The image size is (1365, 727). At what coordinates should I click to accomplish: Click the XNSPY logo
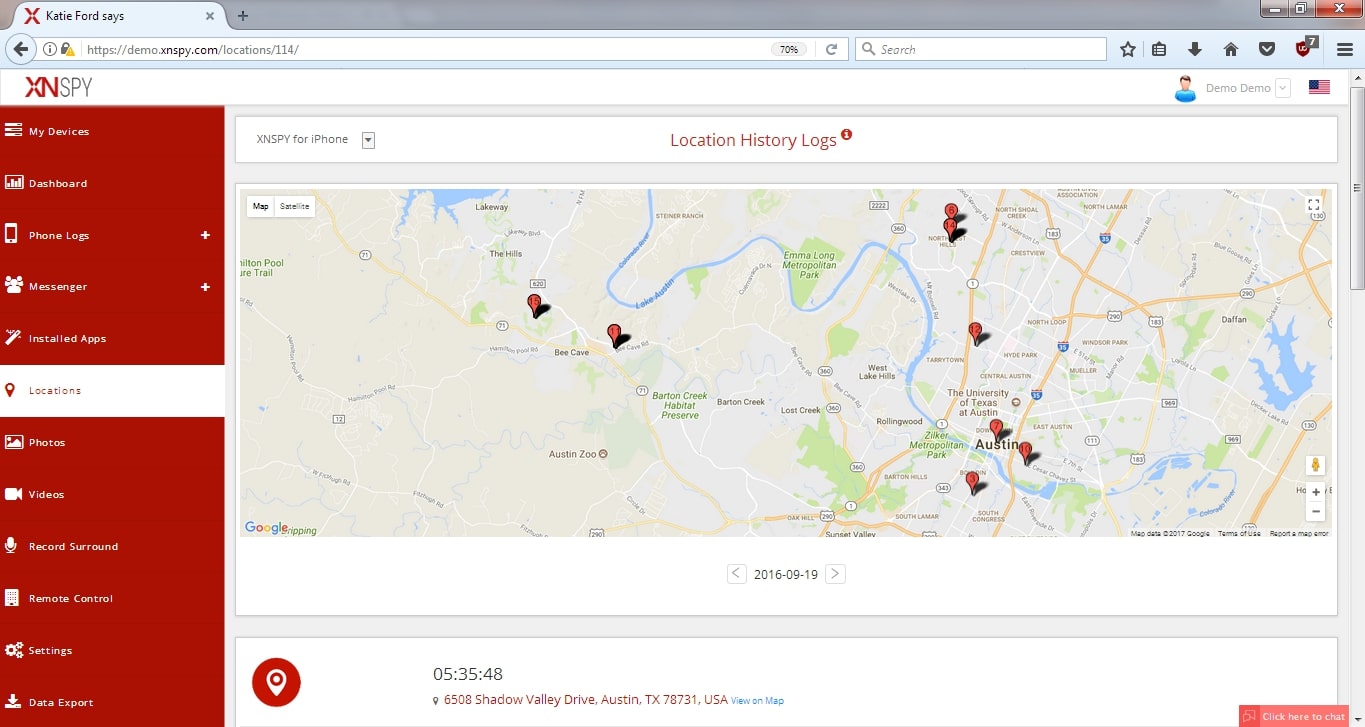[x=58, y=87]
